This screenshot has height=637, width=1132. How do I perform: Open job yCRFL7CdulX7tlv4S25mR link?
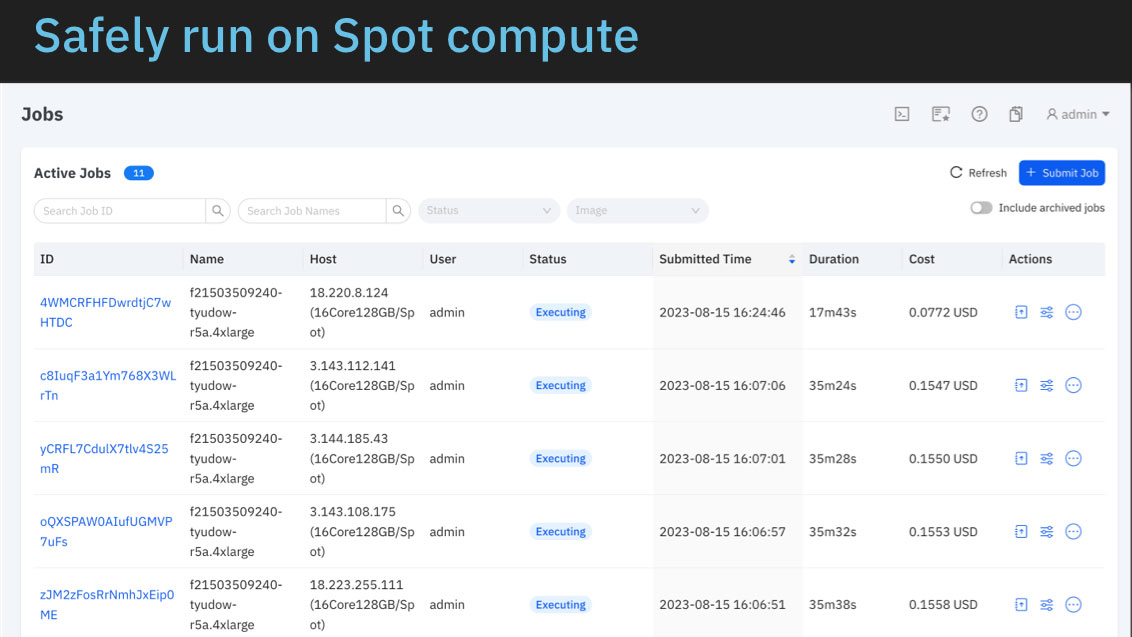click(x=104, y=459)
